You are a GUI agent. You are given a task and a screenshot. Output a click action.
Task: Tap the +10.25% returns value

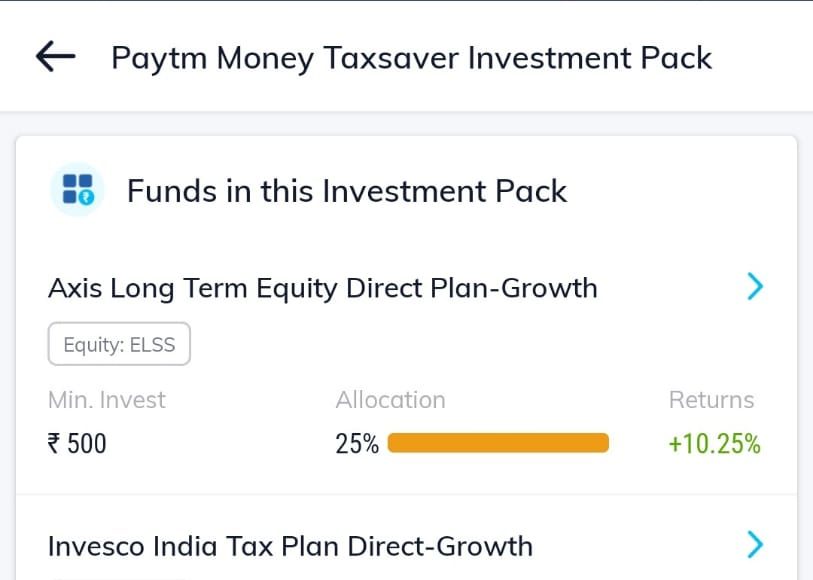714,443
